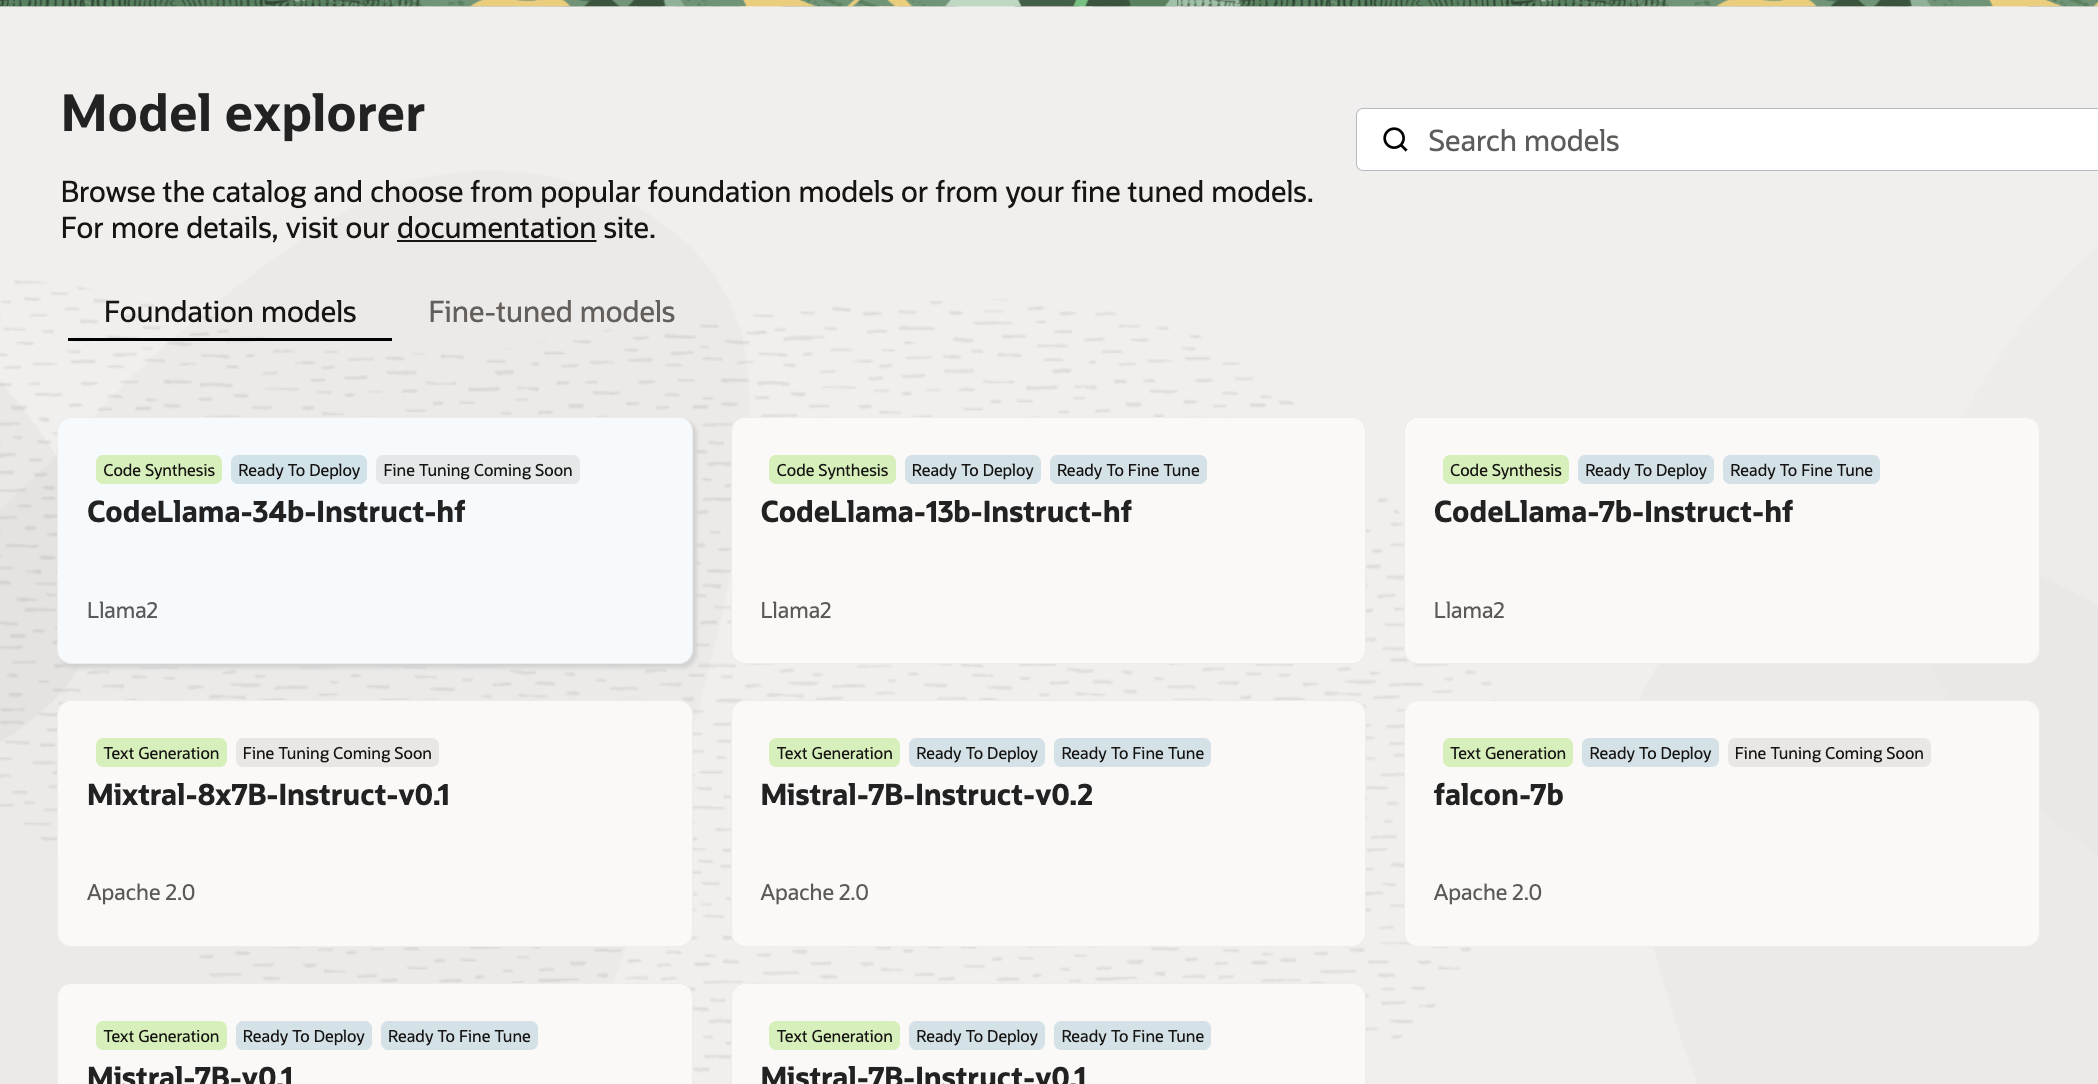
Task: Click the Mistral-7B-Instruct-v0.1 model title
Action: (923, 1074)
